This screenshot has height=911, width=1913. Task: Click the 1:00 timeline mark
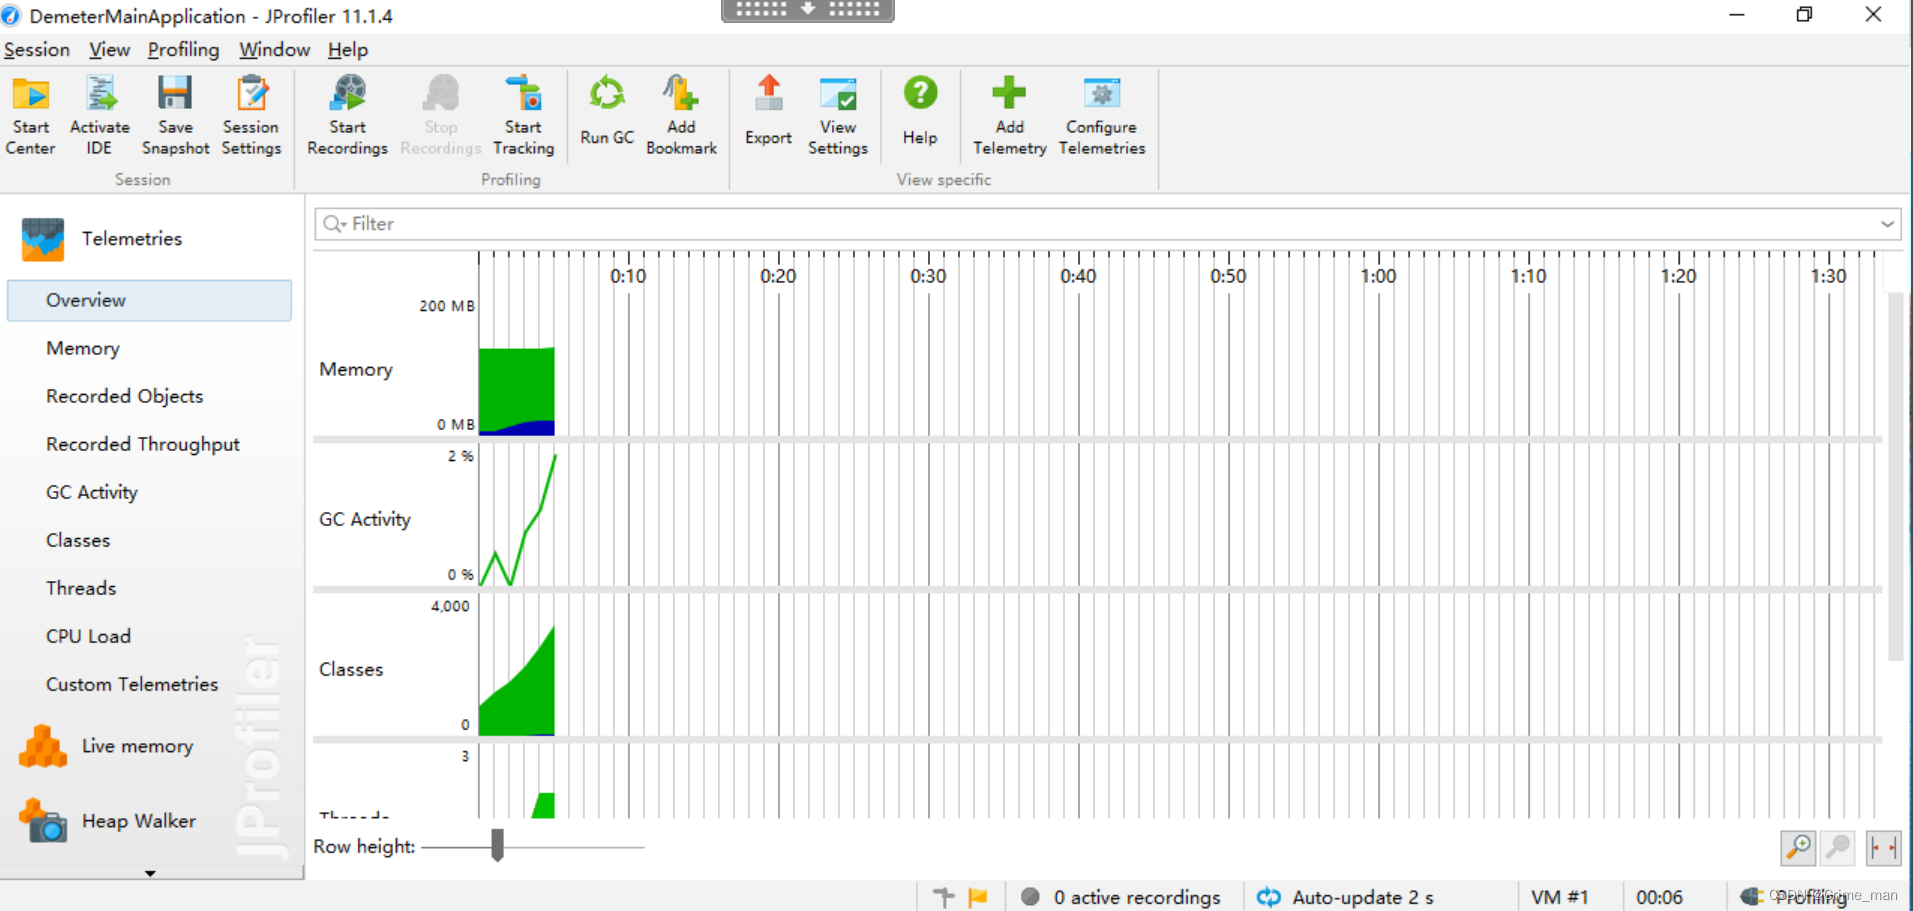pyautogui.click(x=1378, y=276)
